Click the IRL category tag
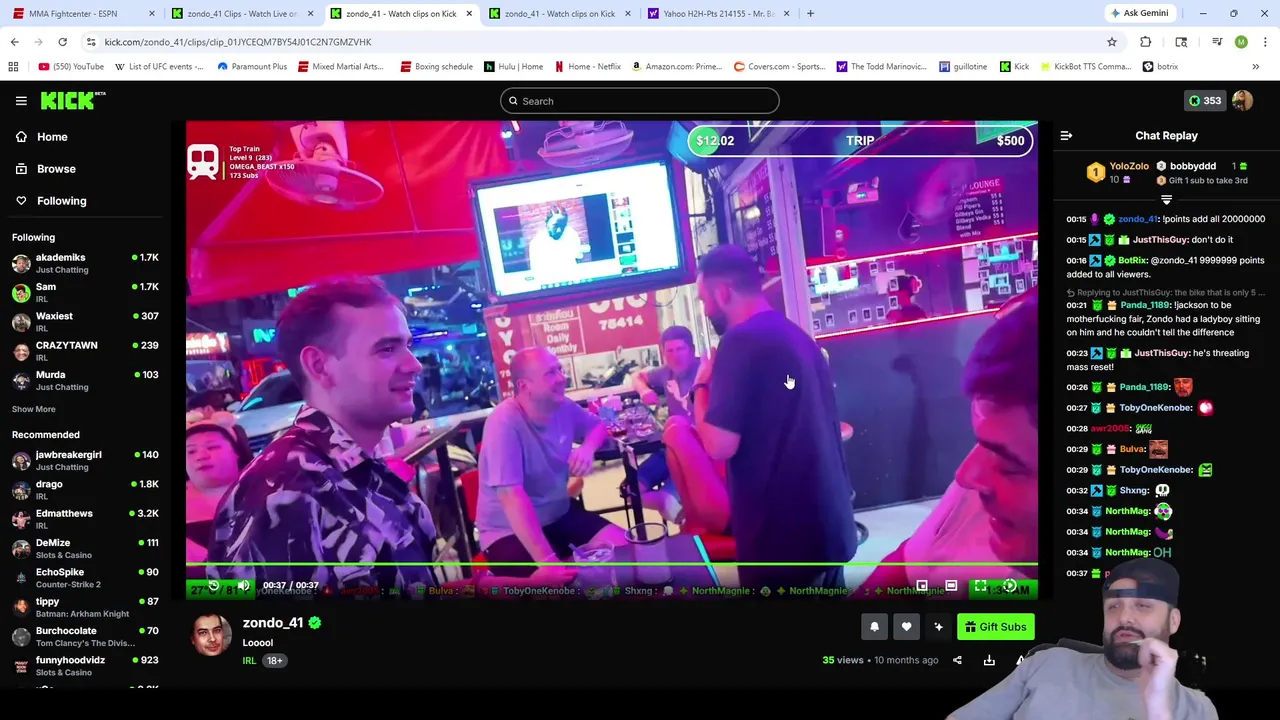Image resolution: width=1280 pixels, height=720 pixels. coord(249,661)
